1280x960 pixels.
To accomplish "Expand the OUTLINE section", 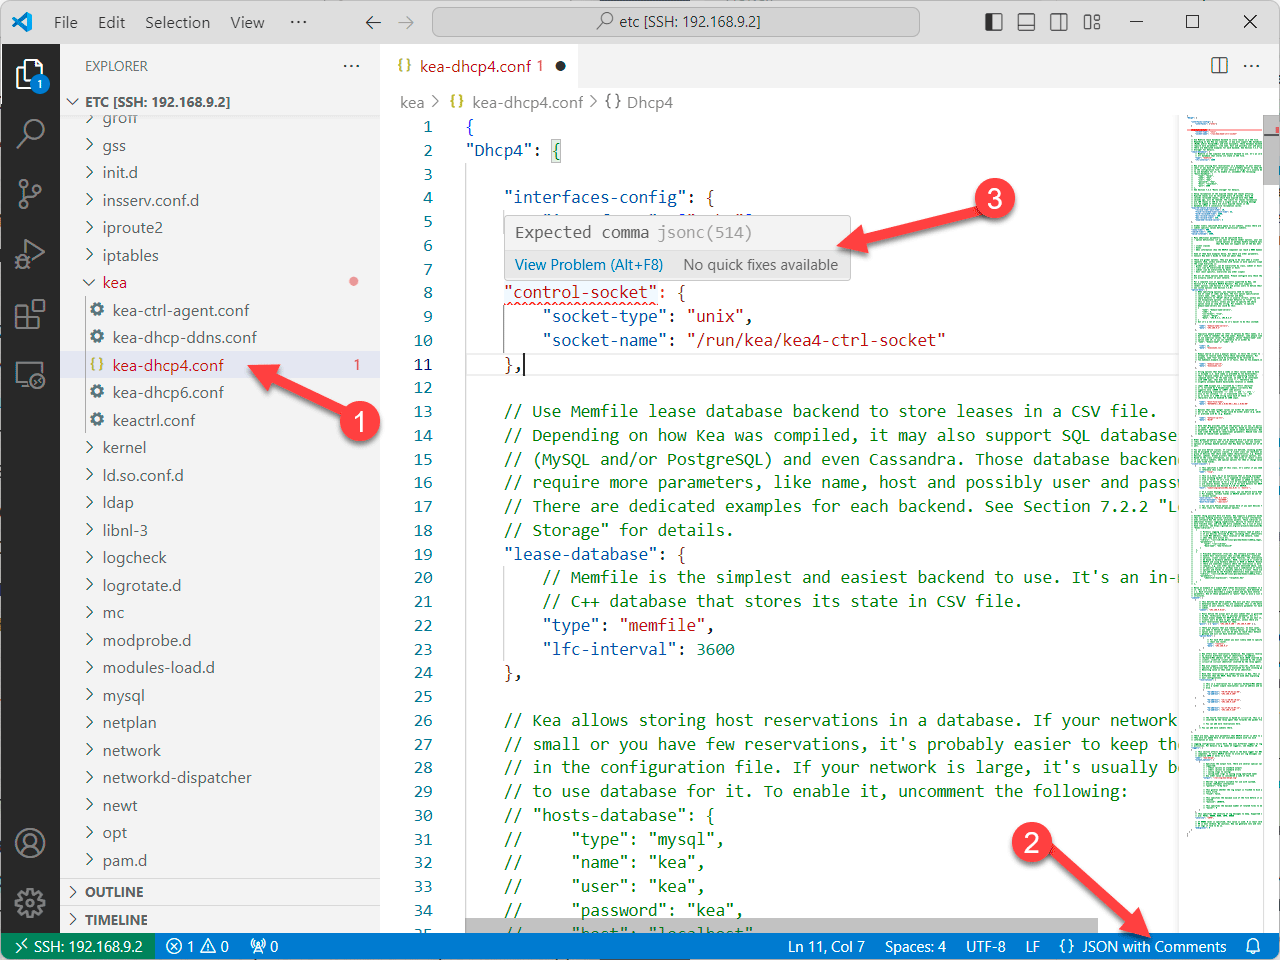I will [114, 892].
